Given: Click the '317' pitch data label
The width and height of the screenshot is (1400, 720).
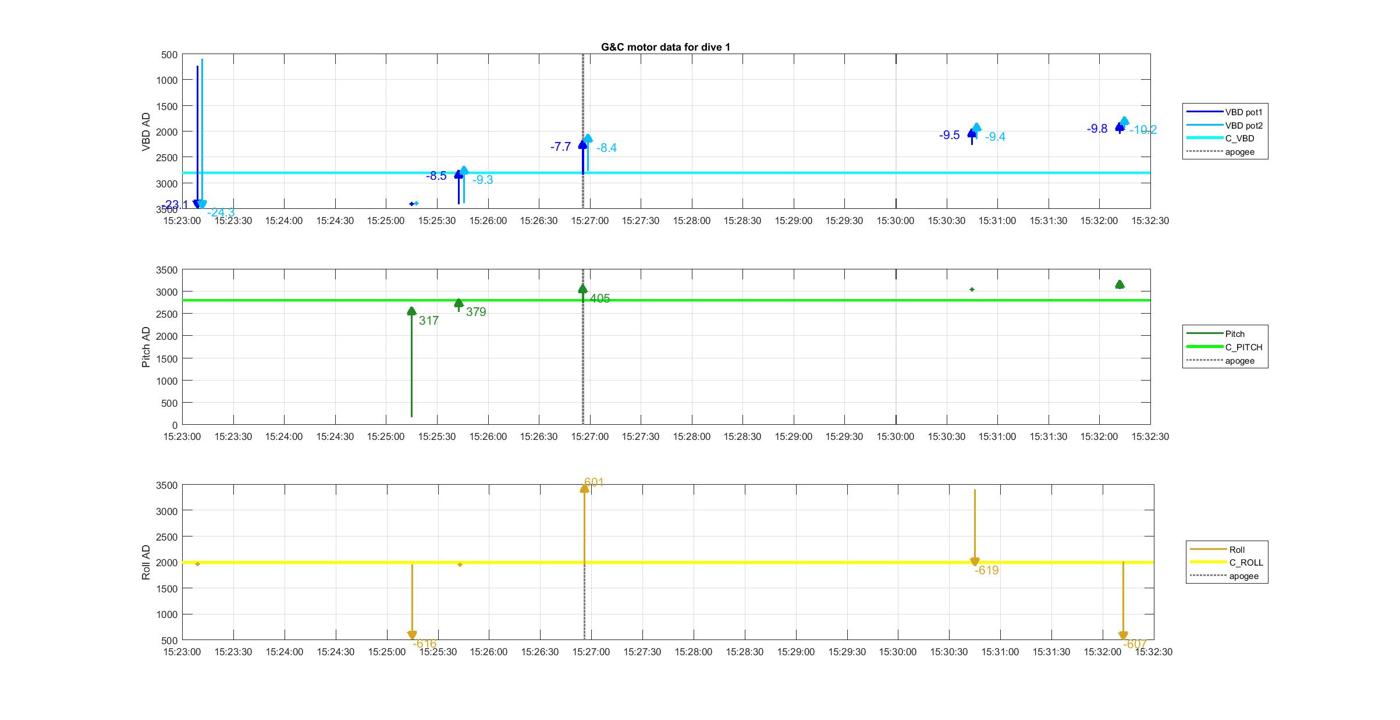Looking at the screenshot, I should tap(428, 321).
